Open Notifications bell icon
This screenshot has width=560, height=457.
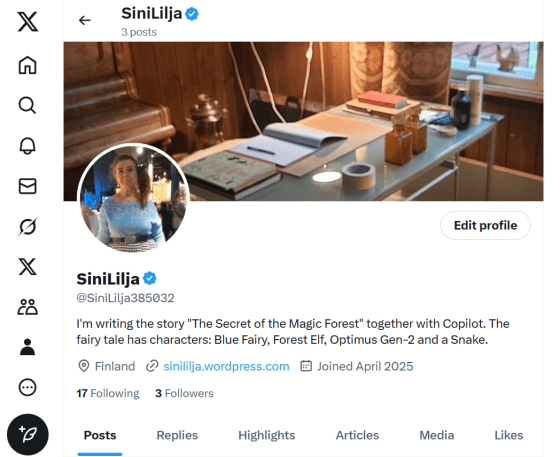[x=28, y=146]
